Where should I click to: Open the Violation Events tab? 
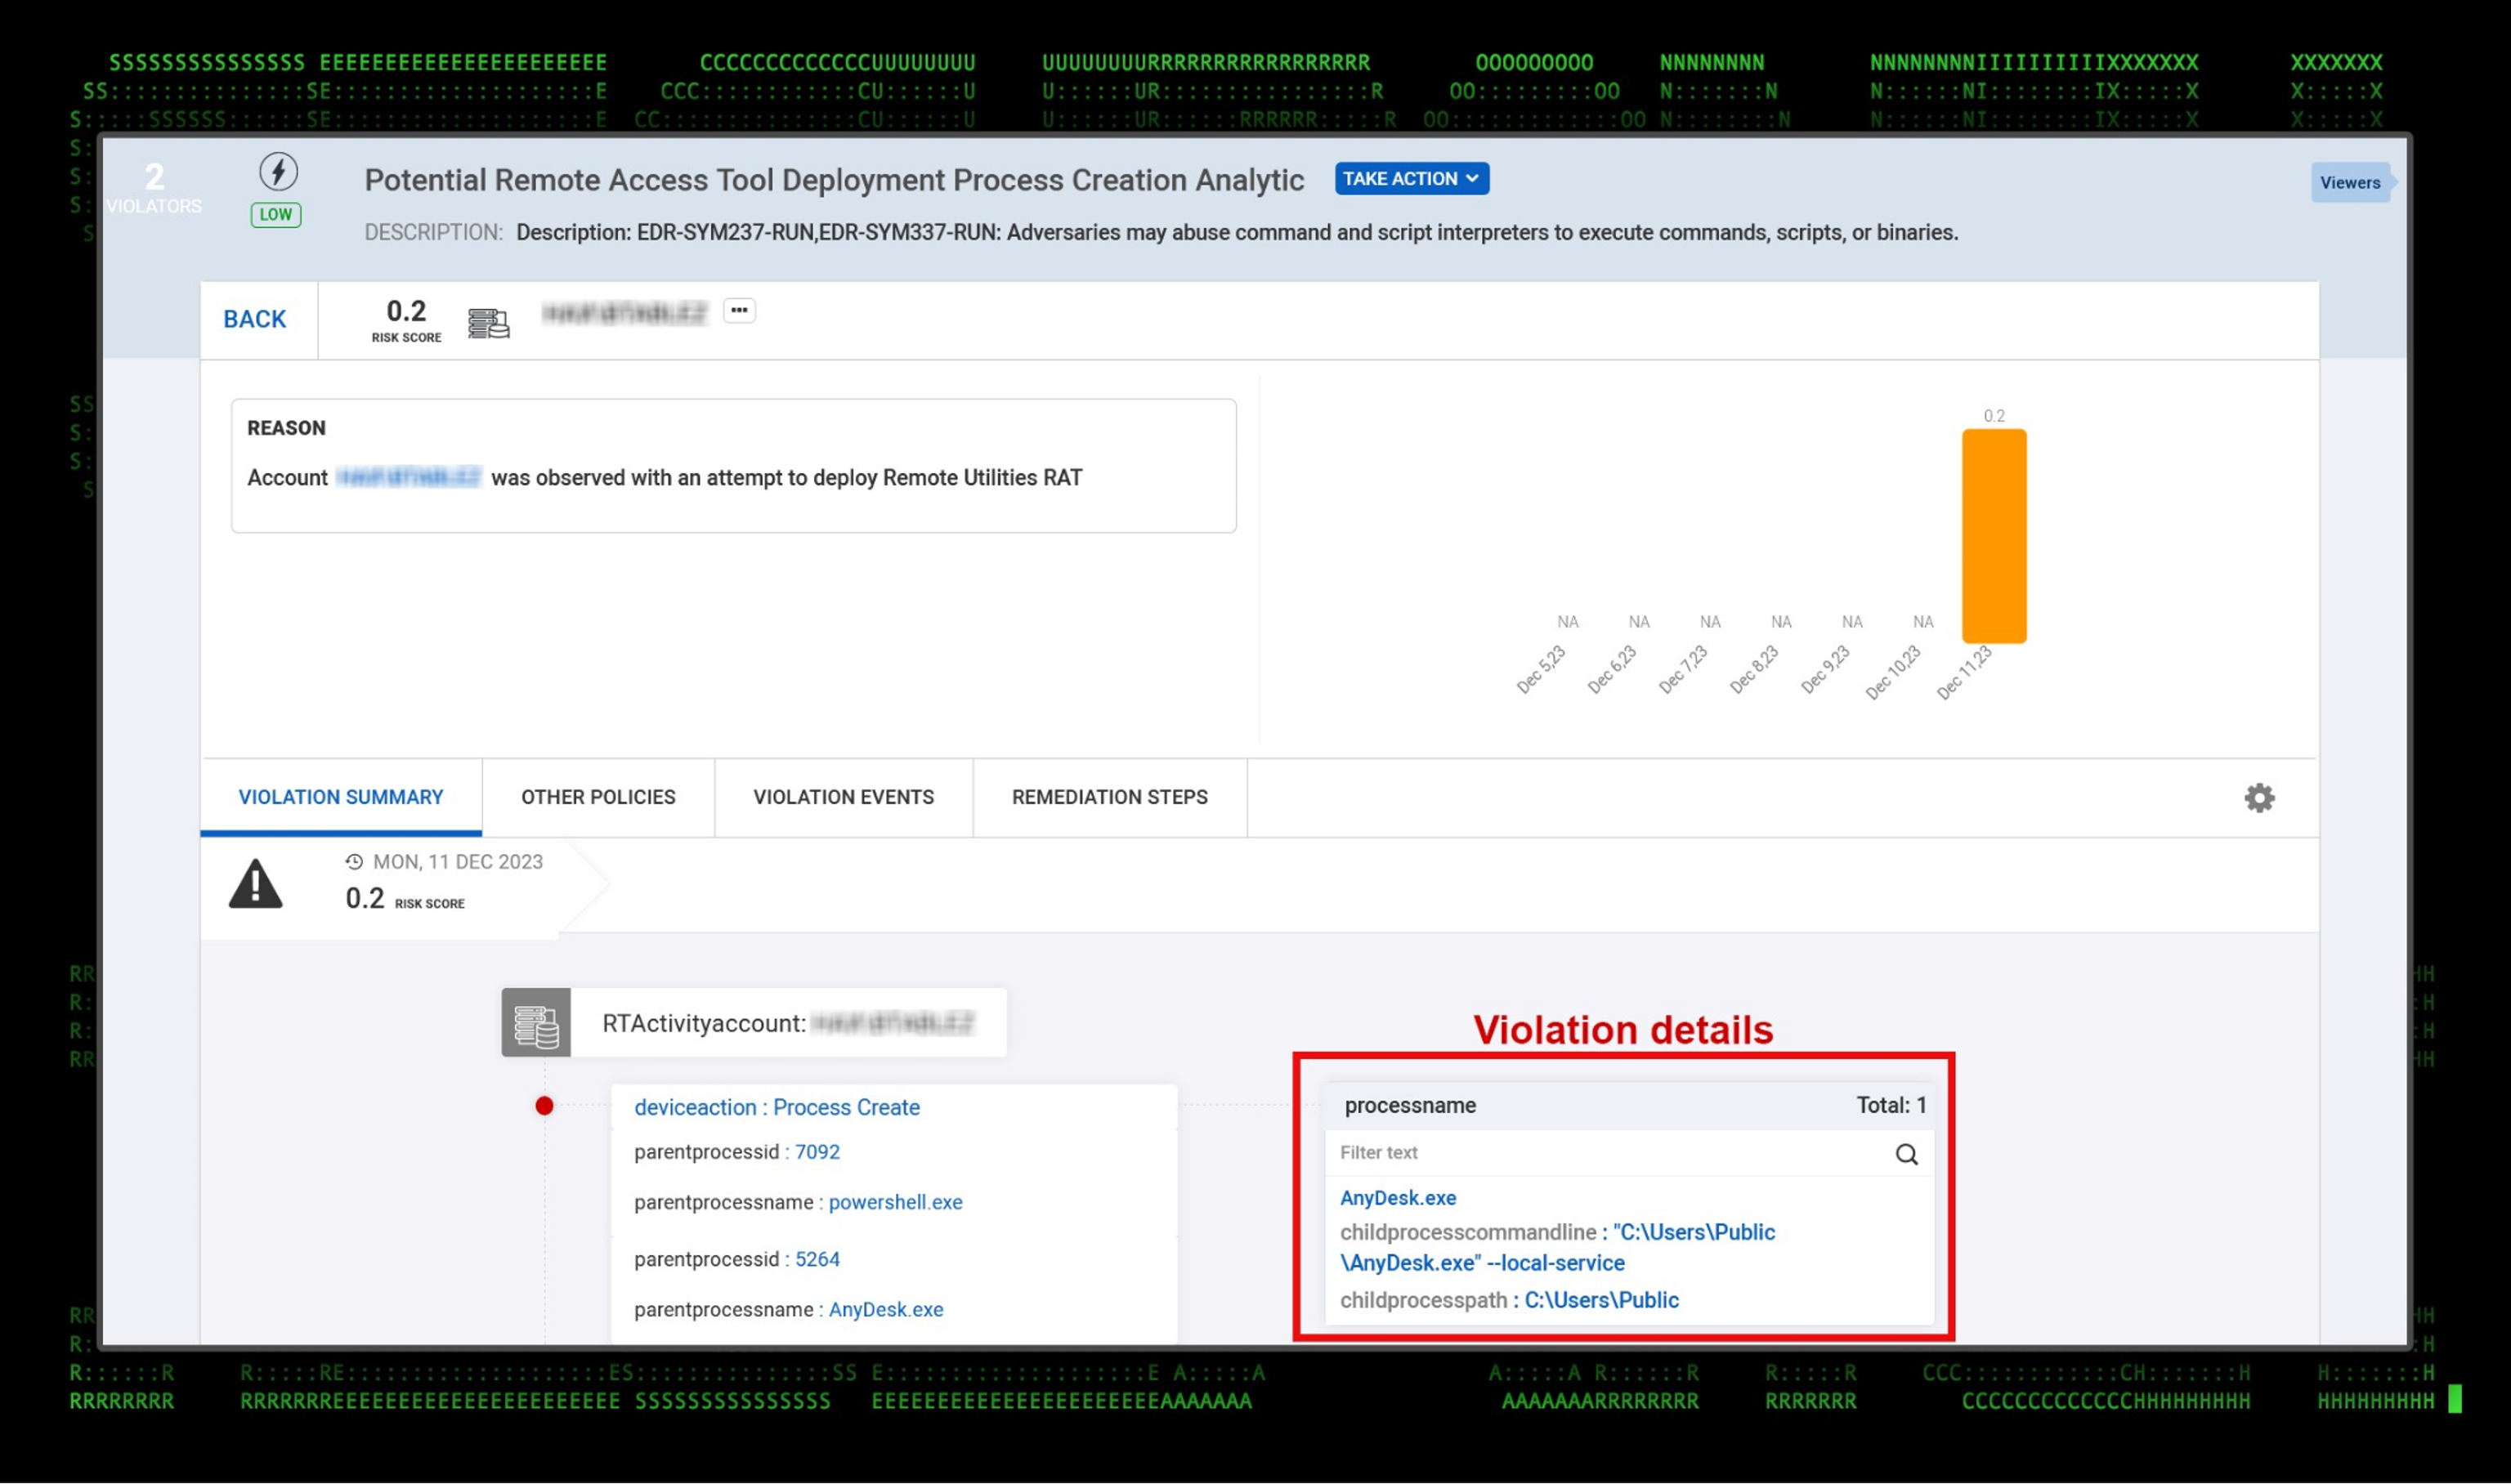(843, 797)
